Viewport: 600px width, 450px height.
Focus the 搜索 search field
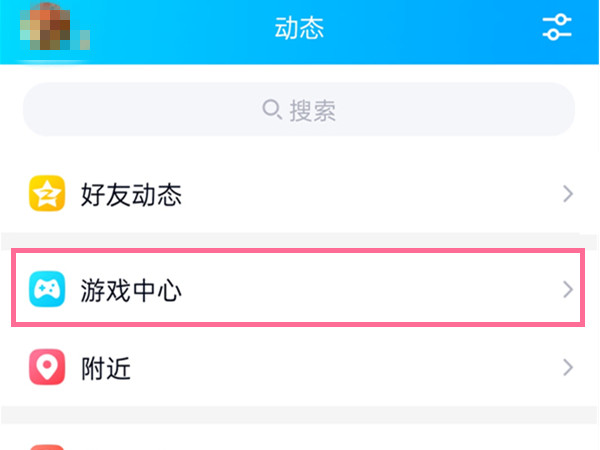coord(400,109)
